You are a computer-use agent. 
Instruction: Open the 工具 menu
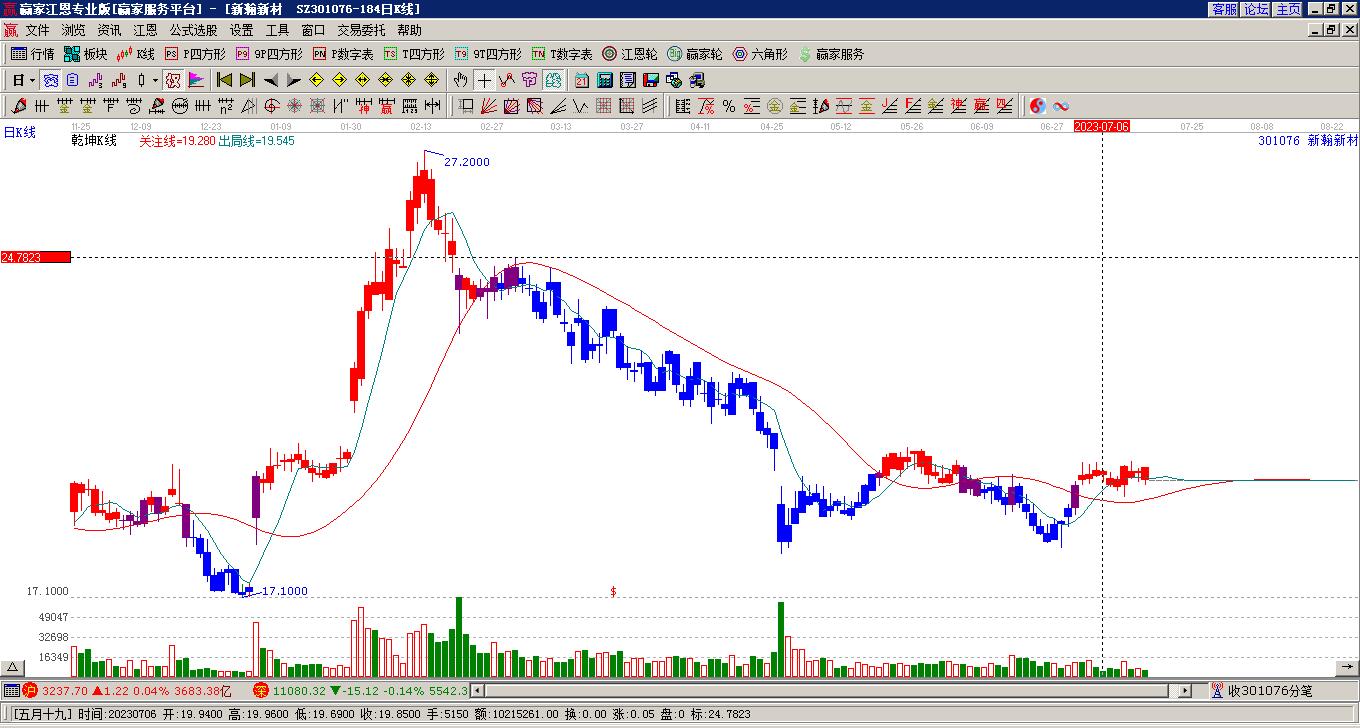pos(277,31)
